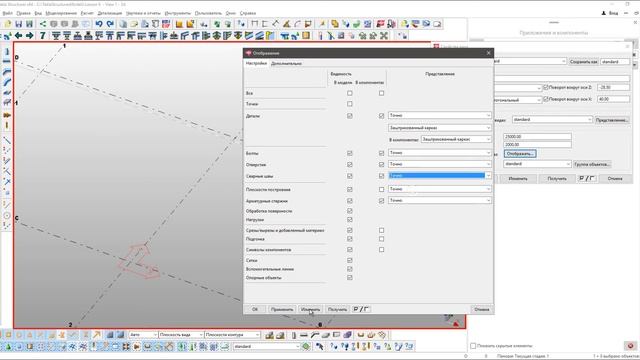Screen dimensions: 640x360
Task: Open the highlighted Сварные швы dropdown
Action: 440,176
